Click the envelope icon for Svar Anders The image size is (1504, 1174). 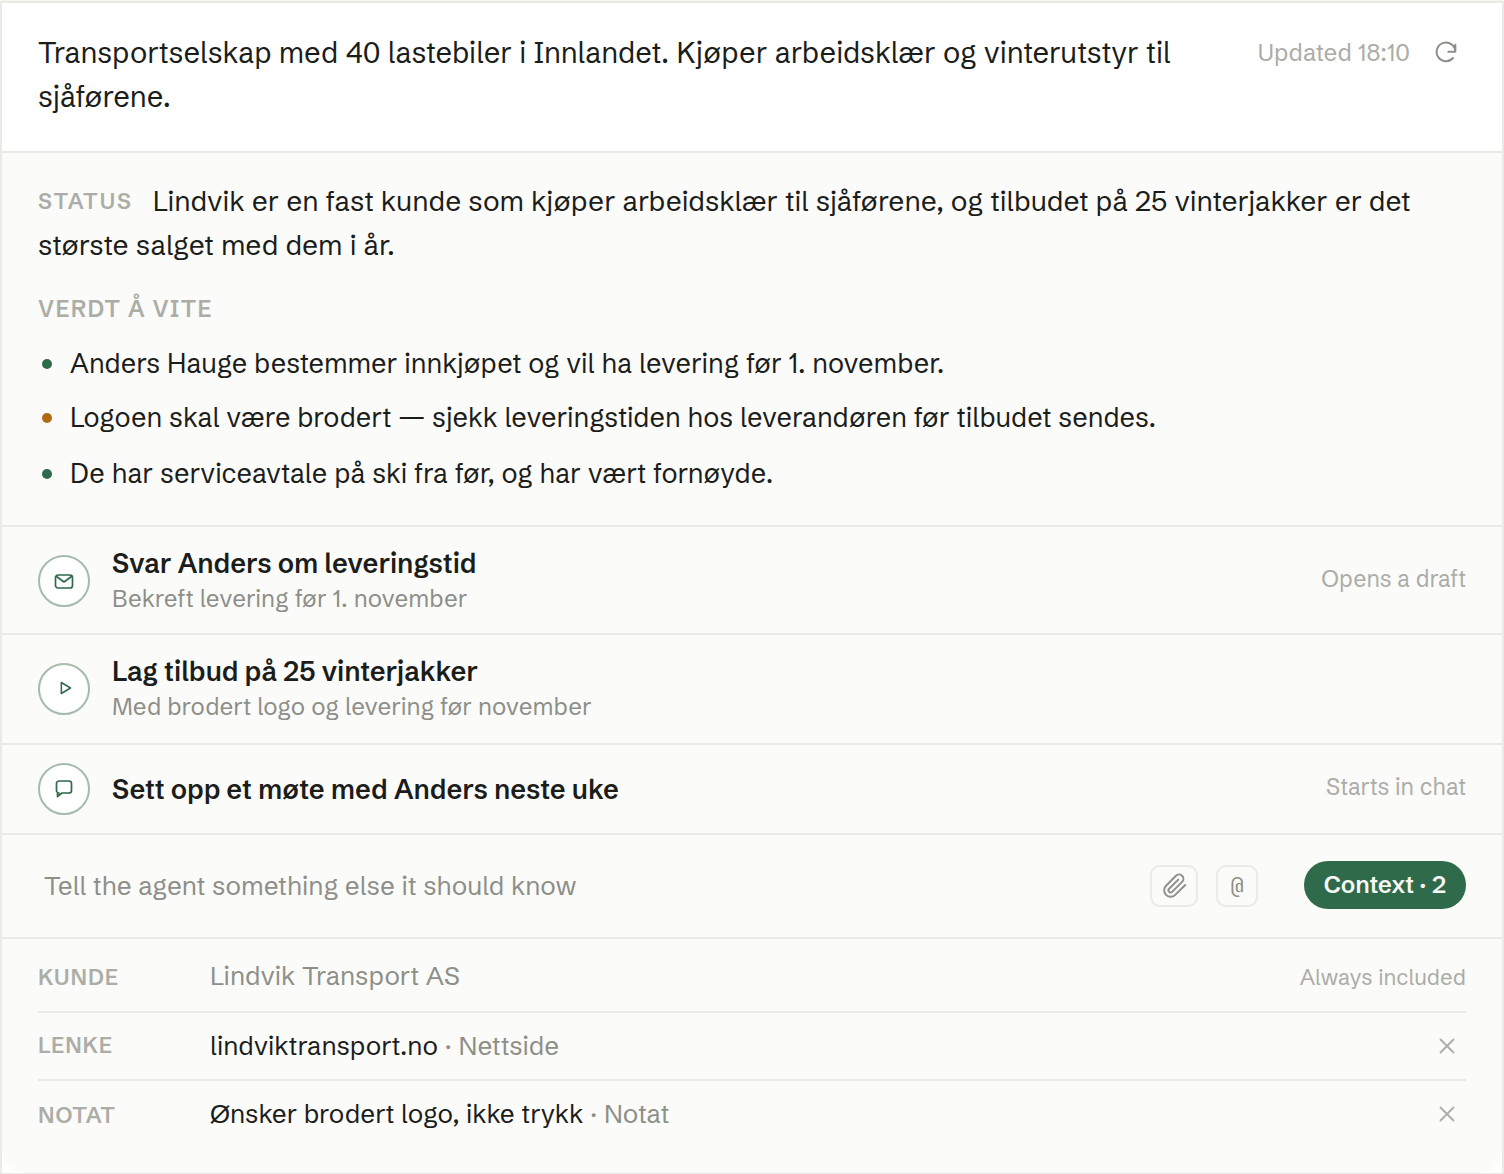pyautogui.click(x=64, y=581)
